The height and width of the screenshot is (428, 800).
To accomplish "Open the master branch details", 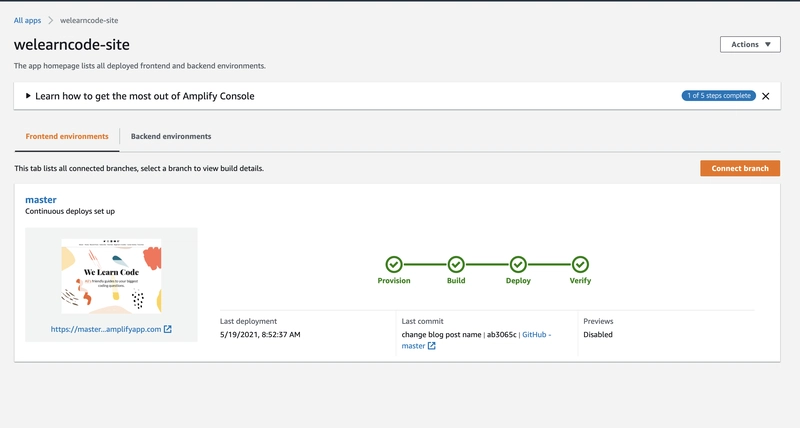I will tap(41, 199).
